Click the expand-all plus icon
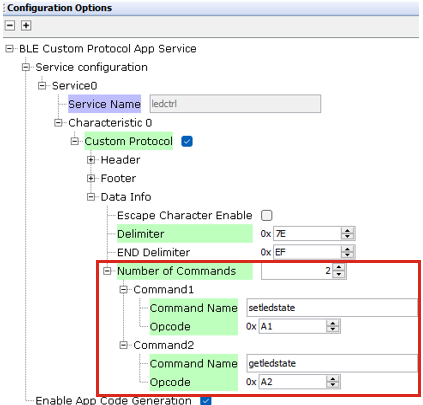This screenshot has height=405, width=423. point(26,25)
